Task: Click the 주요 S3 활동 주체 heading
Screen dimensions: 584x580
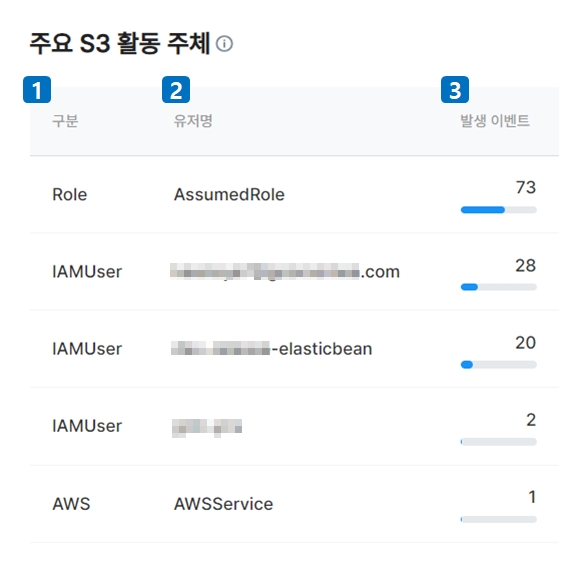Action: click(x=120, y=43)
